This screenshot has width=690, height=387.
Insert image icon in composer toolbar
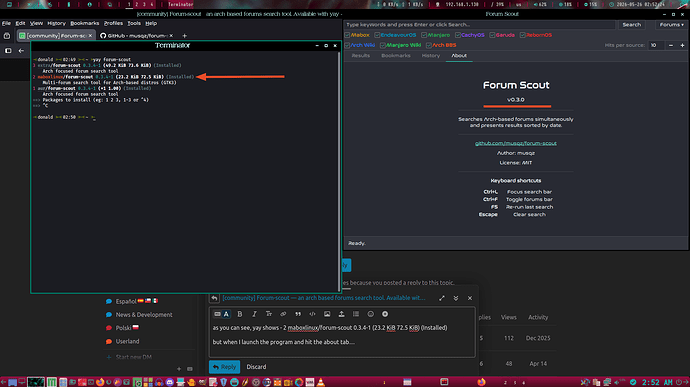327,314
